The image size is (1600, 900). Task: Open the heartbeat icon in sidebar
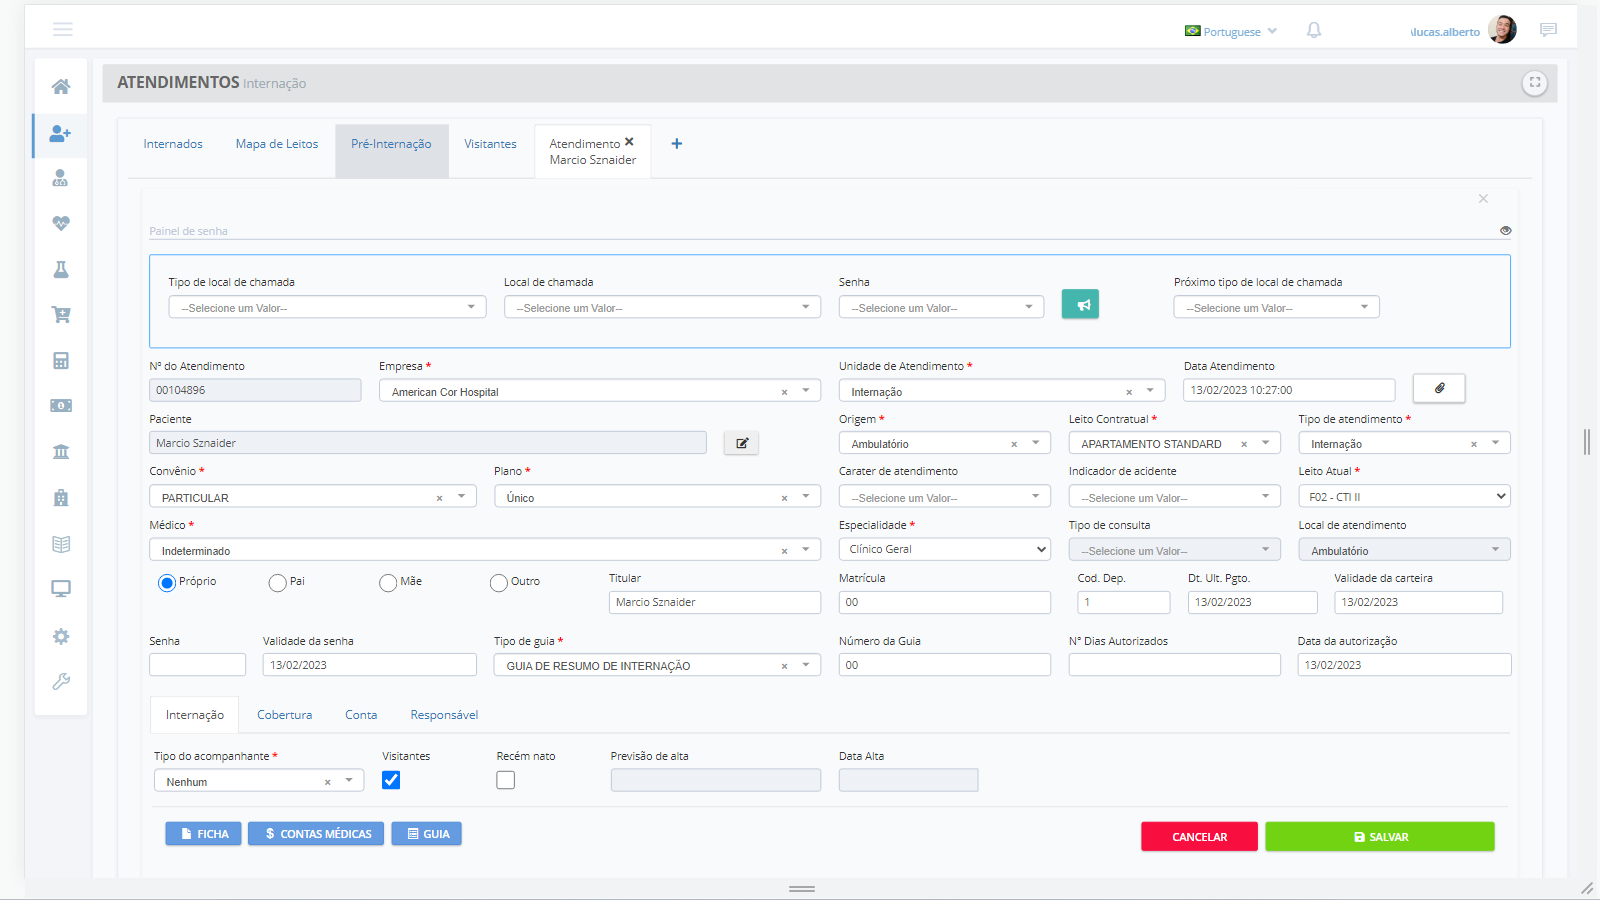pyautogui.click(x=61, y=223)
